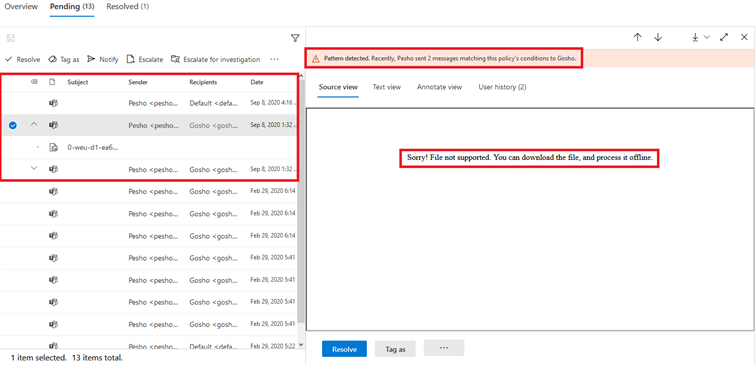The width and height of the screenshot is (756, 365).
Task: Click recipient Default on Sep 8 4:16 row
Action: click(x=214, y=103)
